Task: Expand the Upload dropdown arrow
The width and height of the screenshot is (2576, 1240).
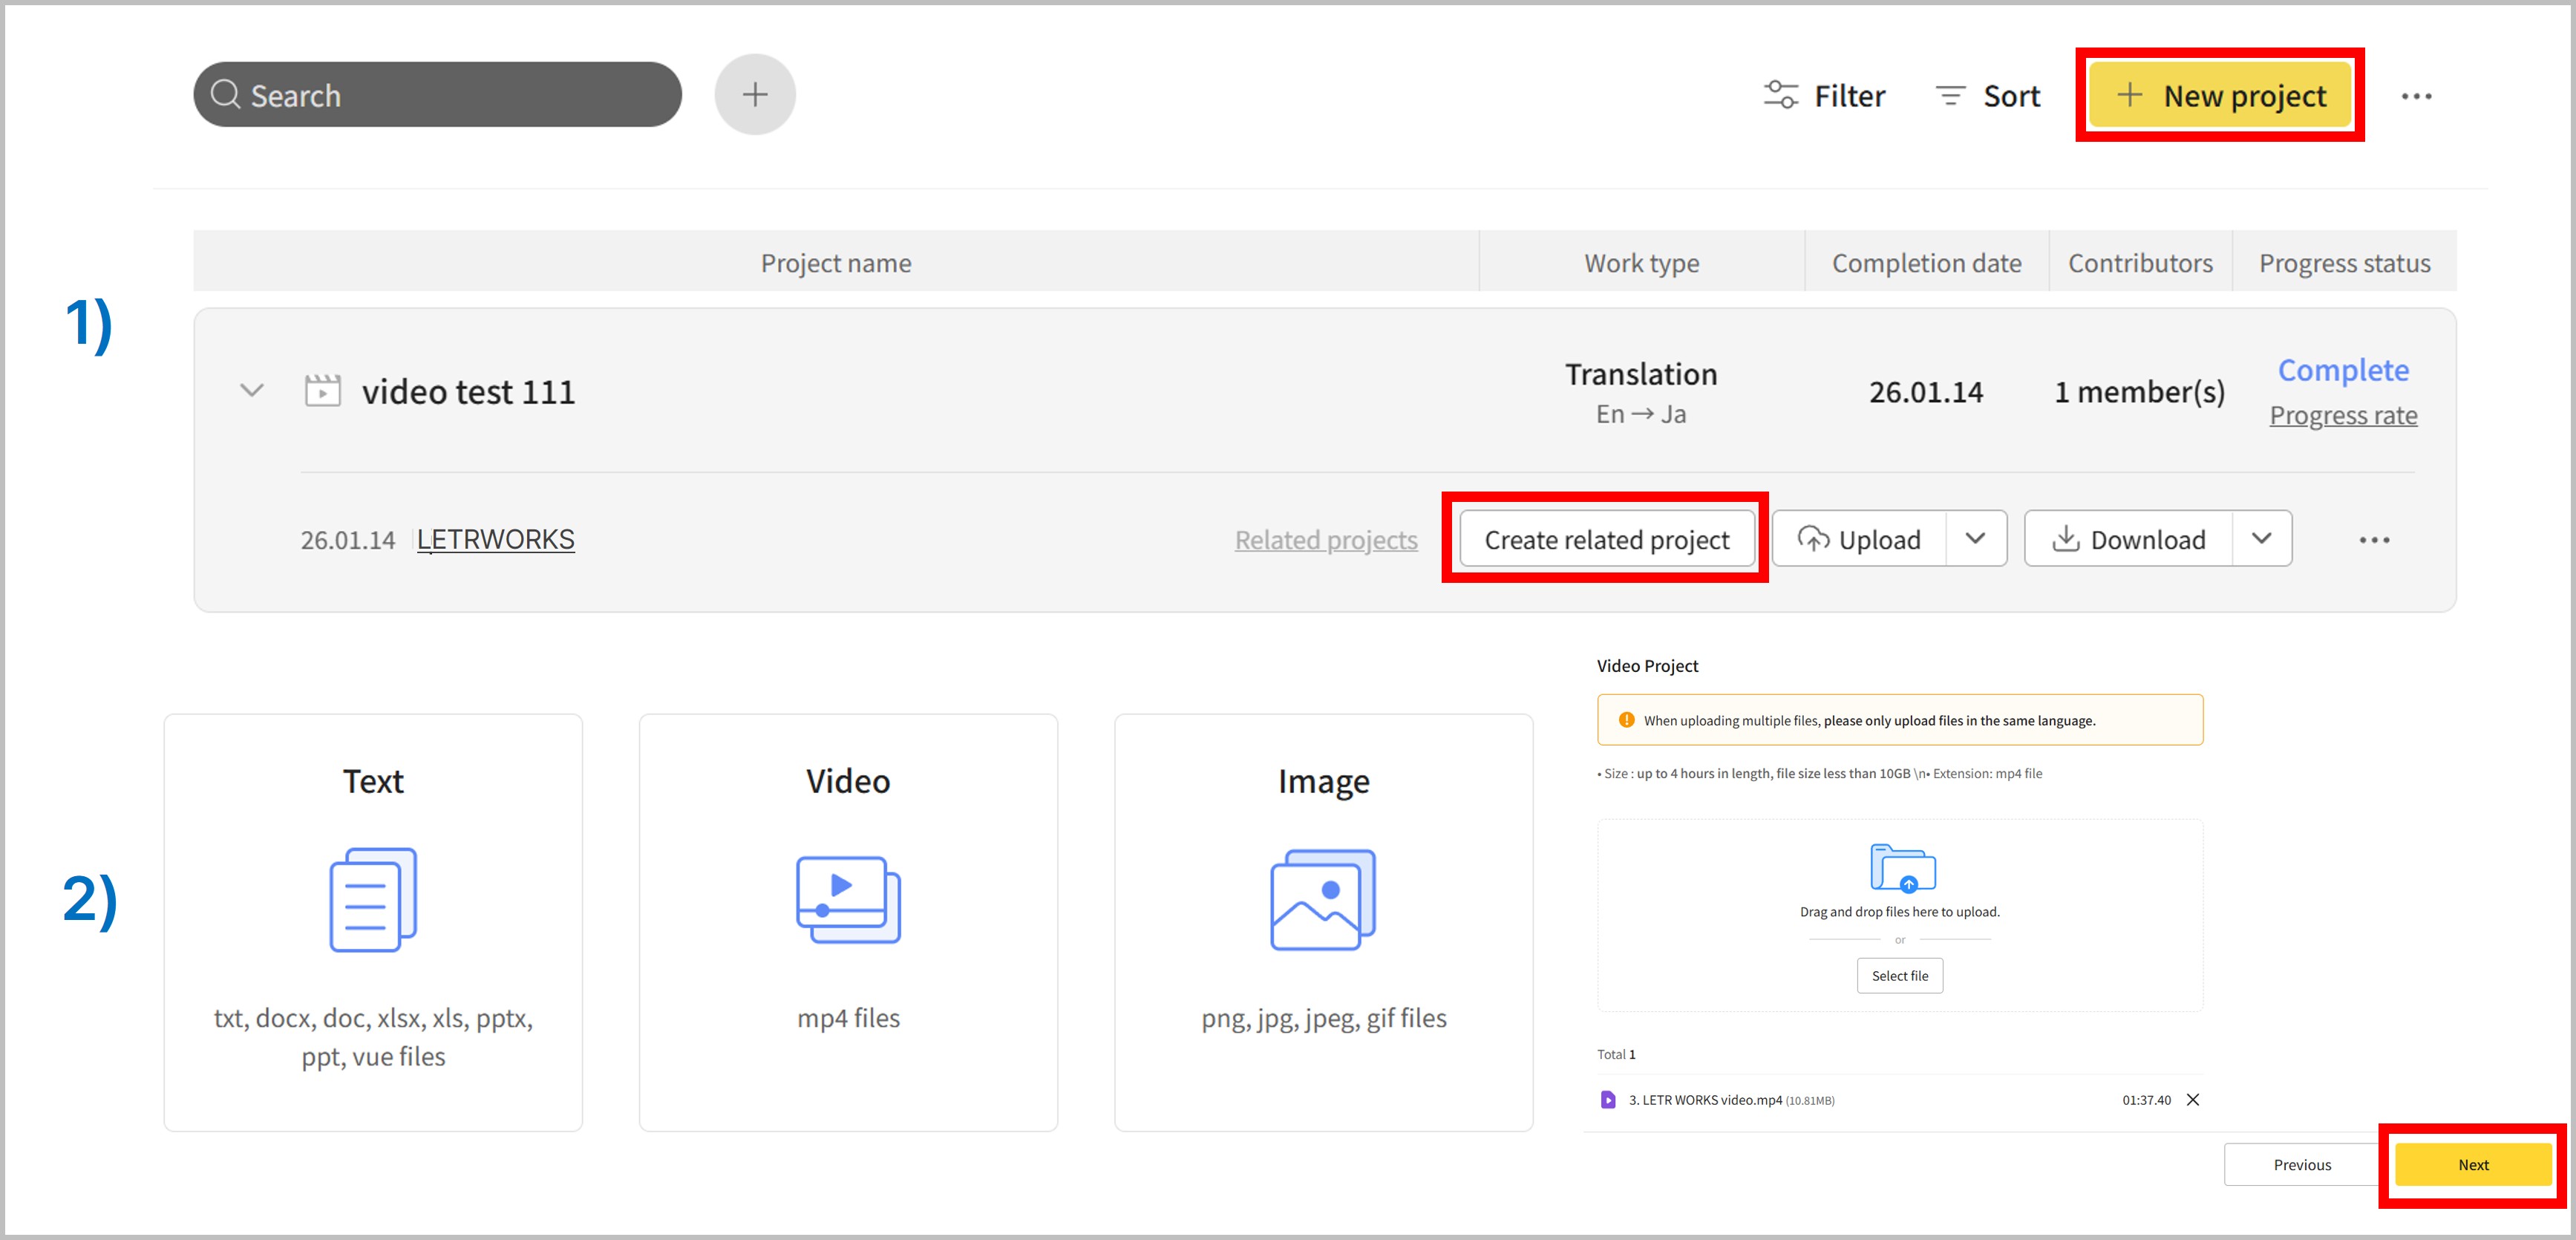Action: tap(1975, 539)
